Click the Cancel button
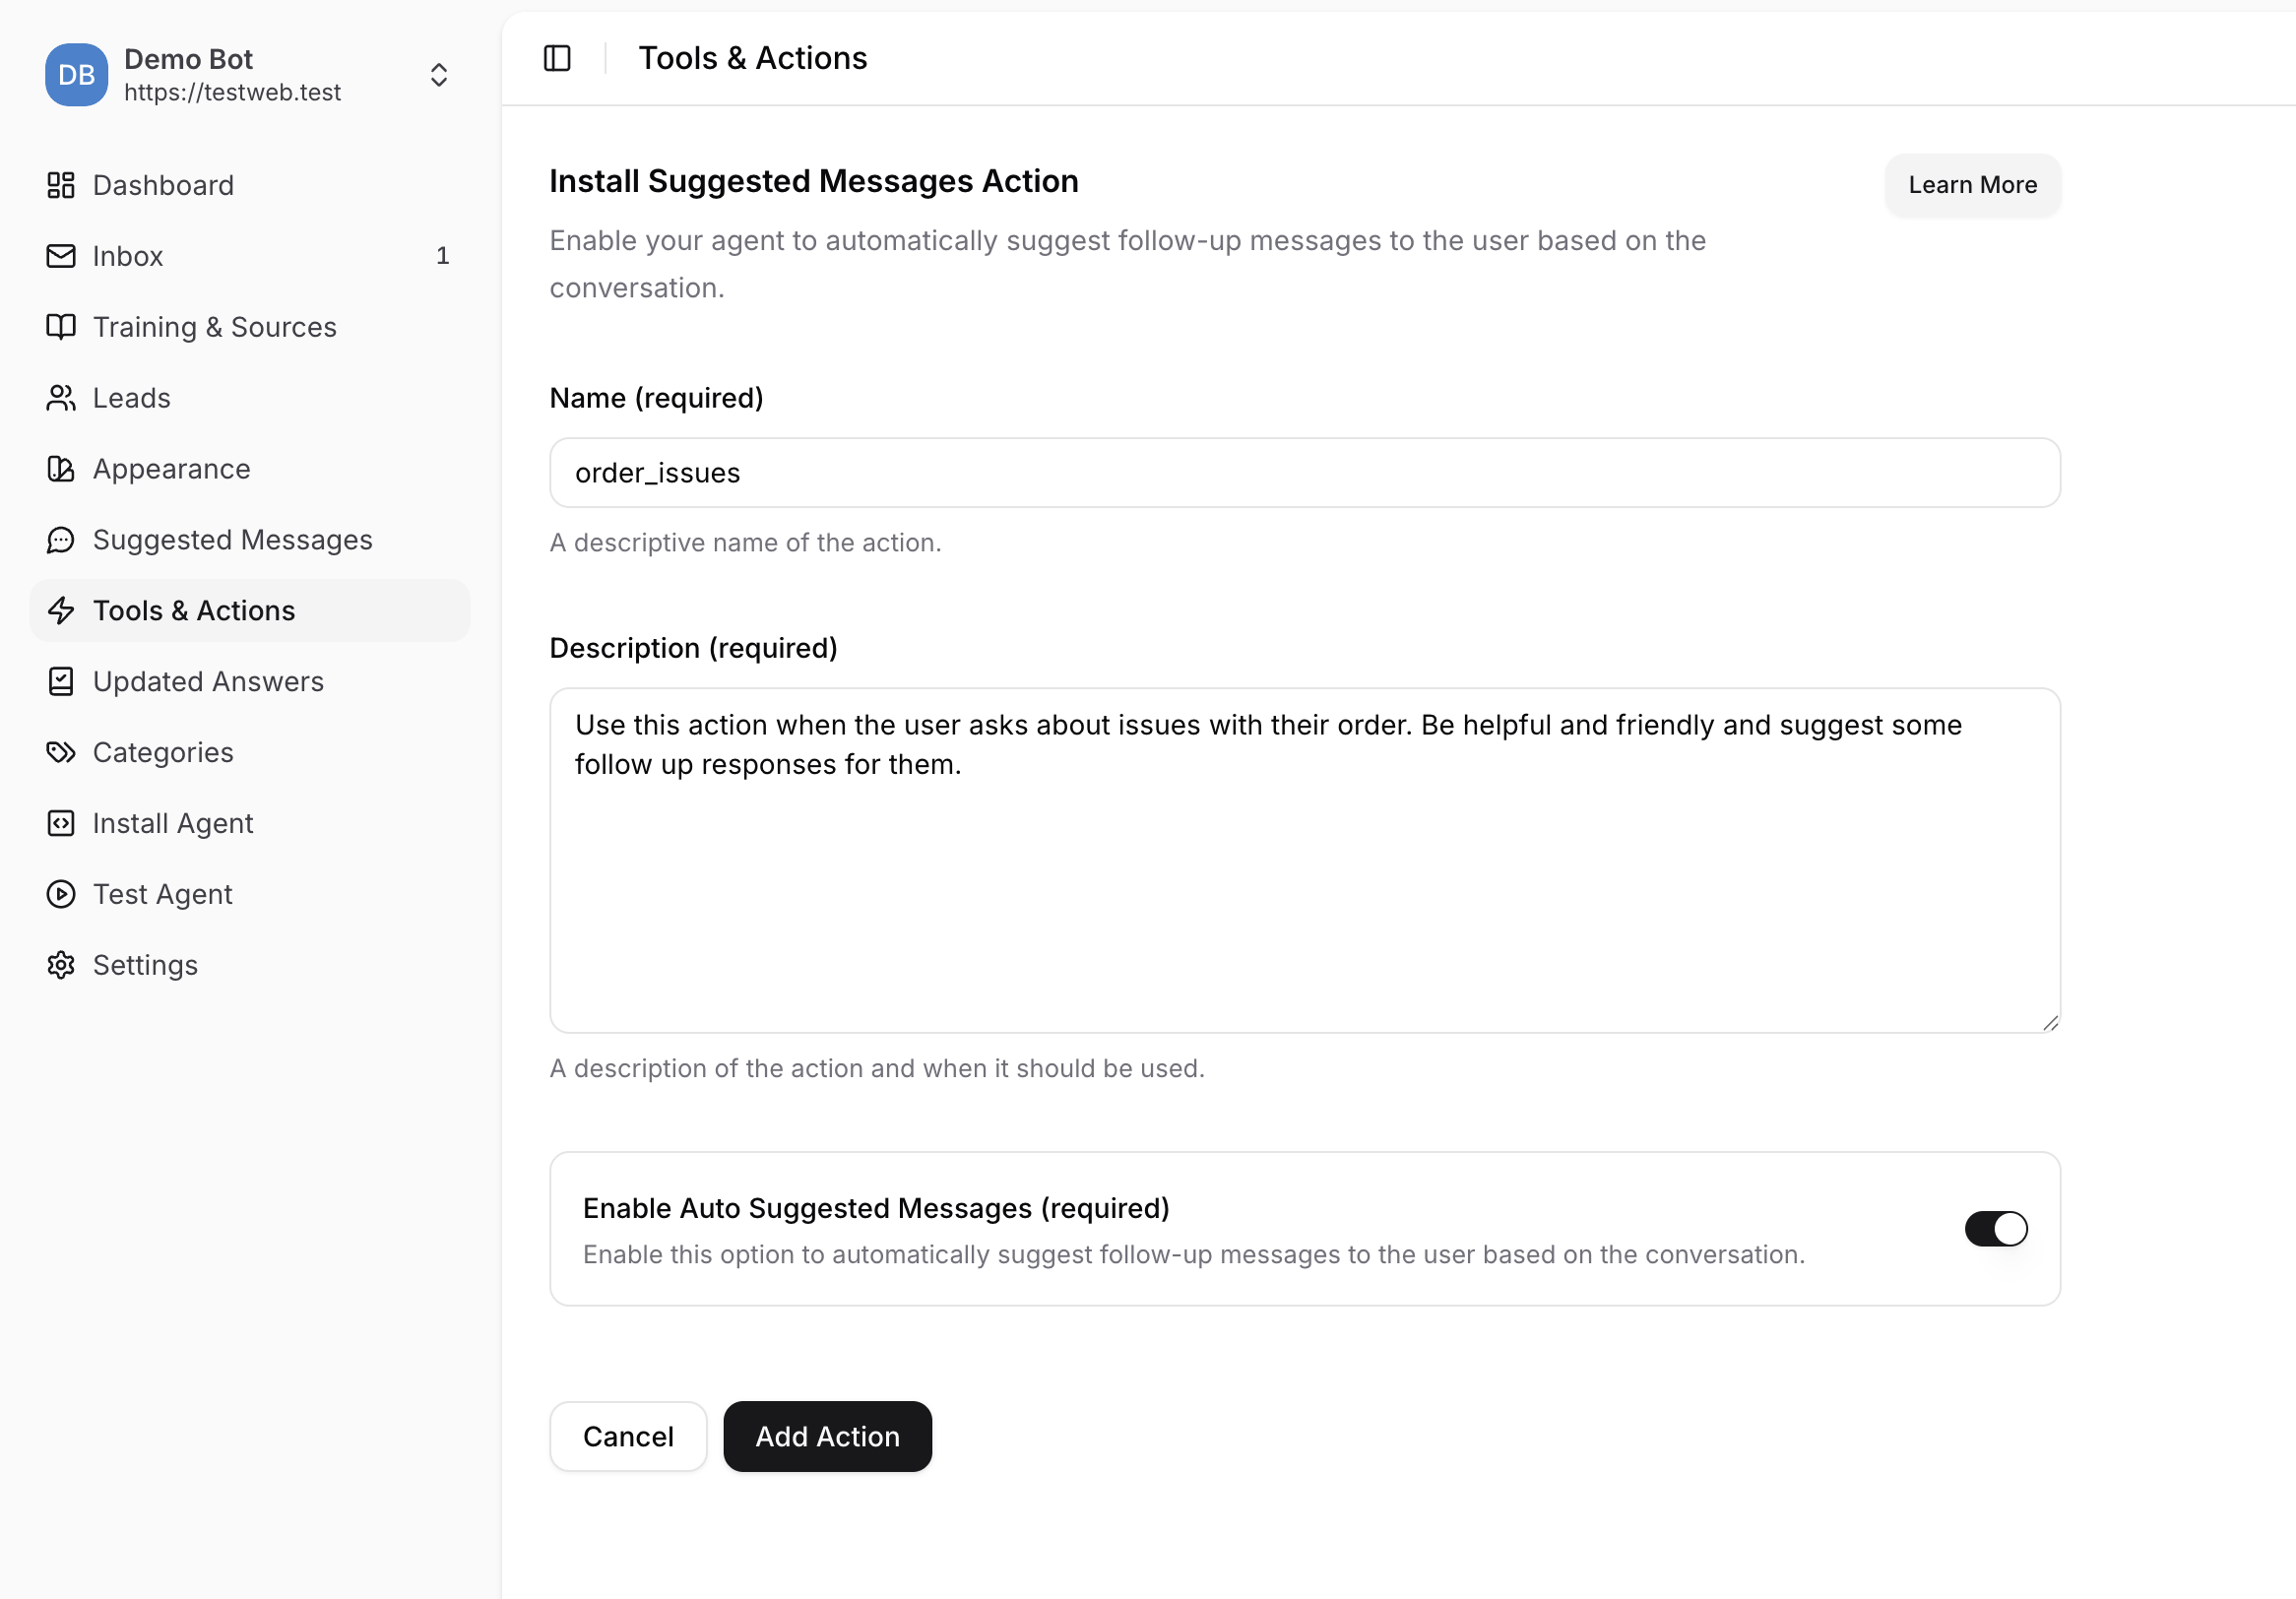Viewport: 2296px width, 1599px height. click(628, 1436)
